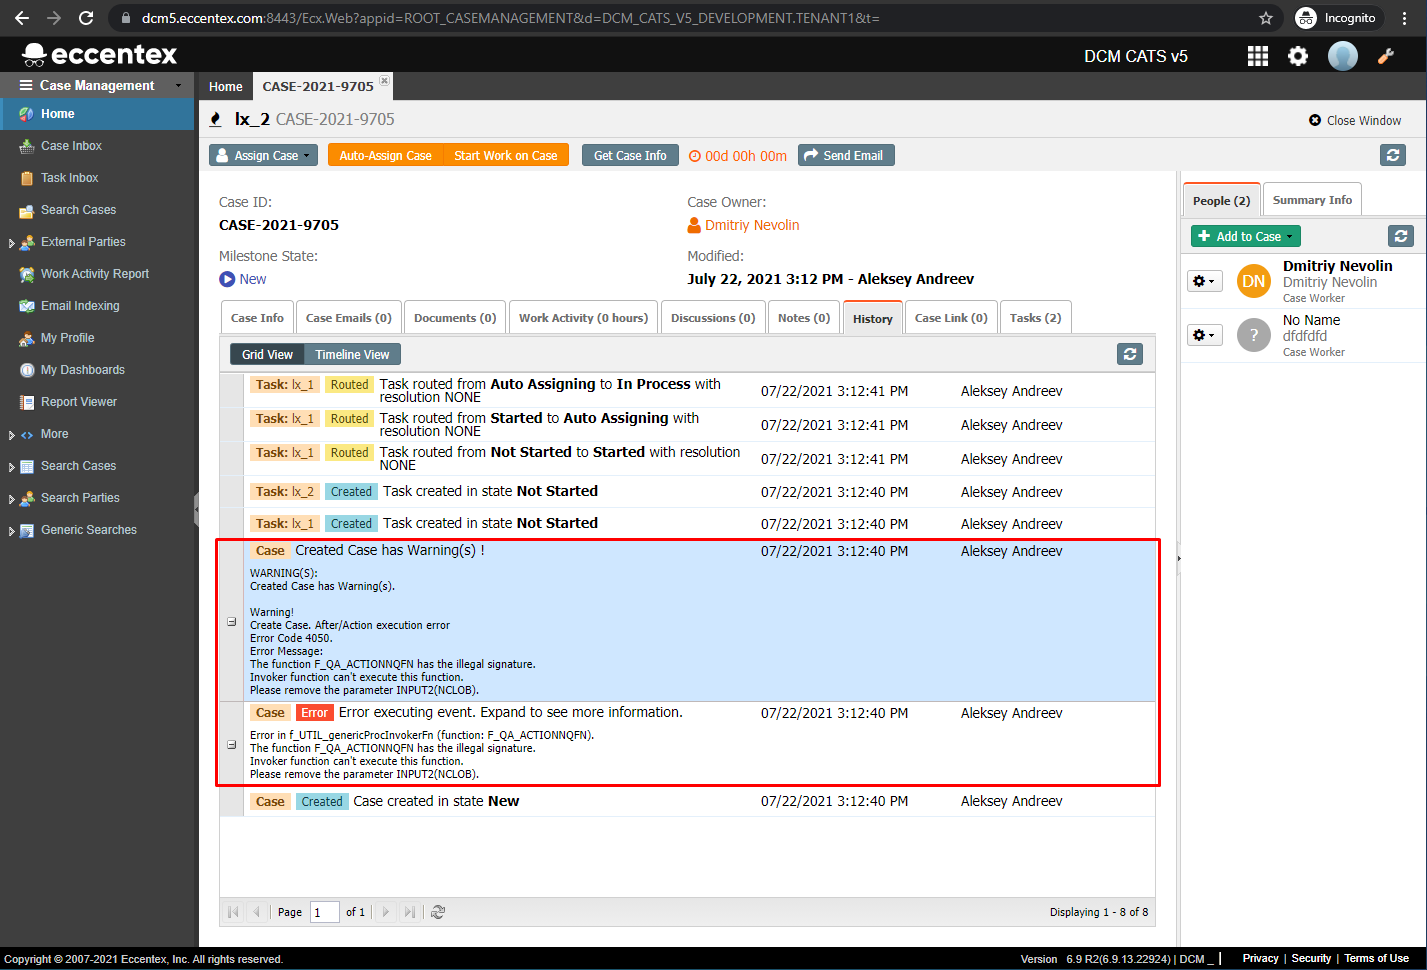Expand the More tree node
The height and width of the screenshot is (970, 1427).
pyautogui.click(x=11, y=435)
